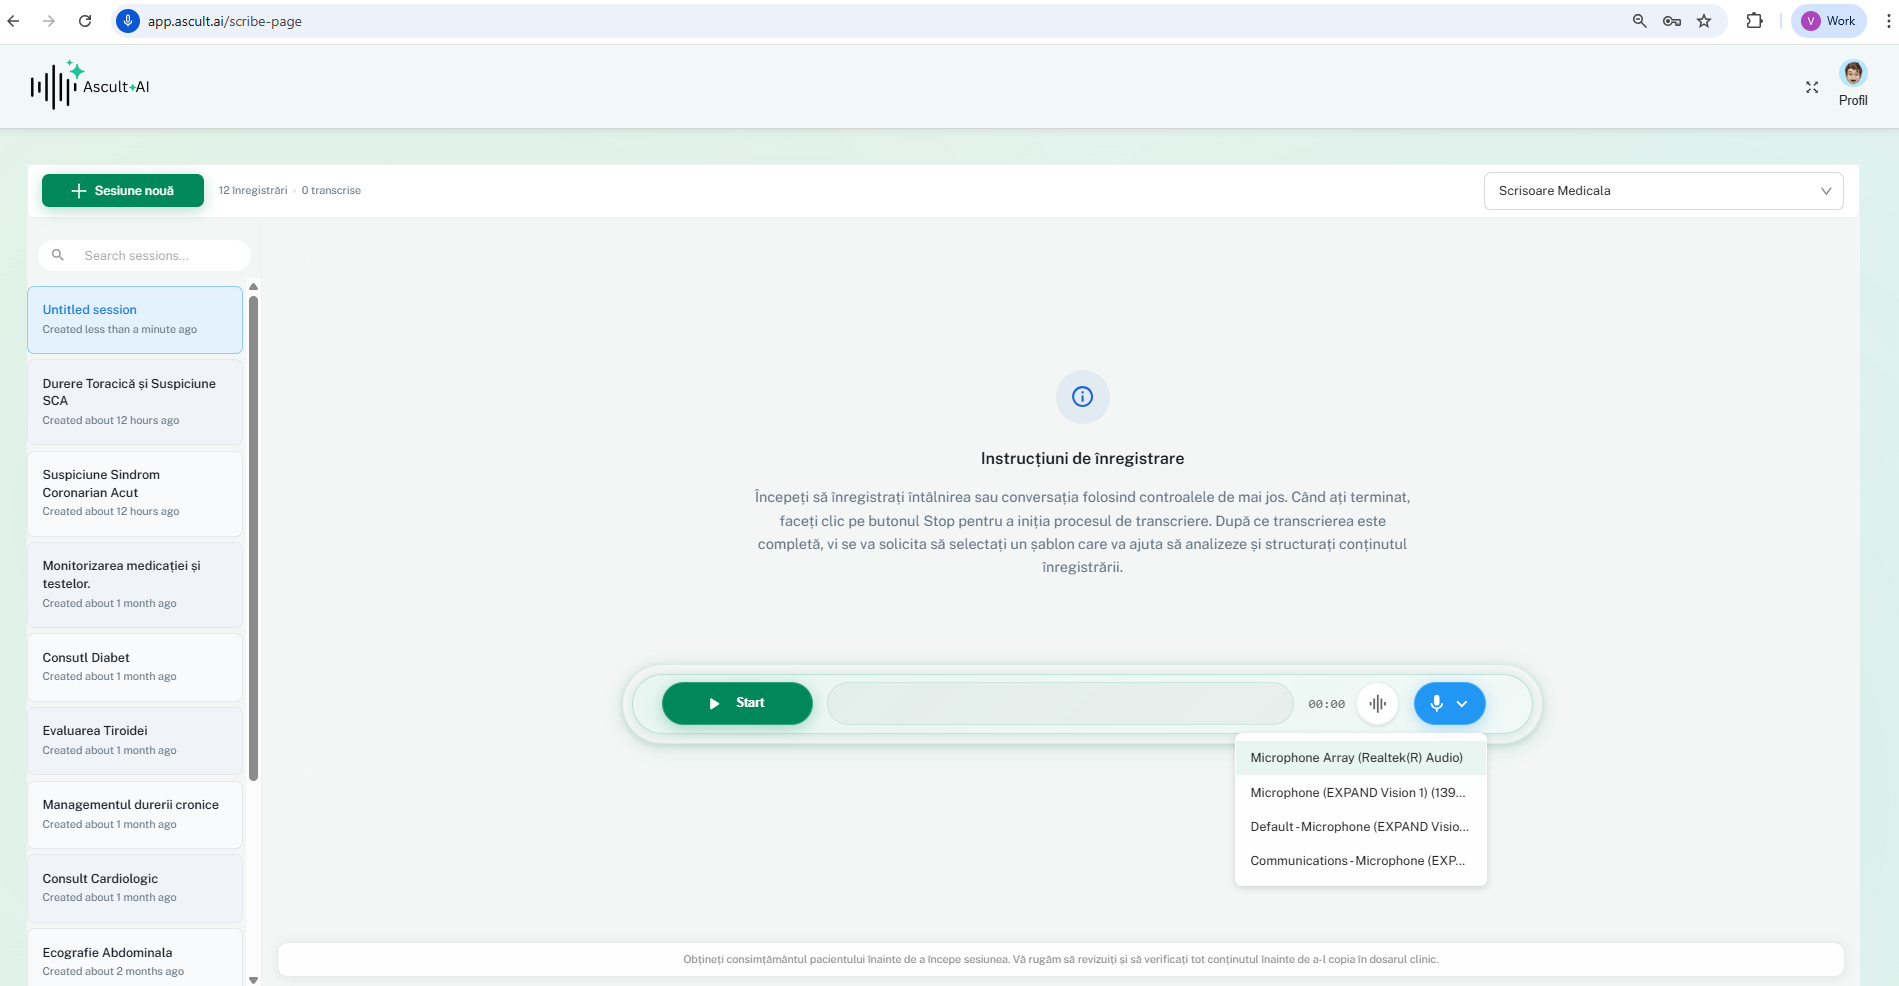Select Communications - Microphone option
This screenshot has width=1899, height=986.
point(1357,861)
